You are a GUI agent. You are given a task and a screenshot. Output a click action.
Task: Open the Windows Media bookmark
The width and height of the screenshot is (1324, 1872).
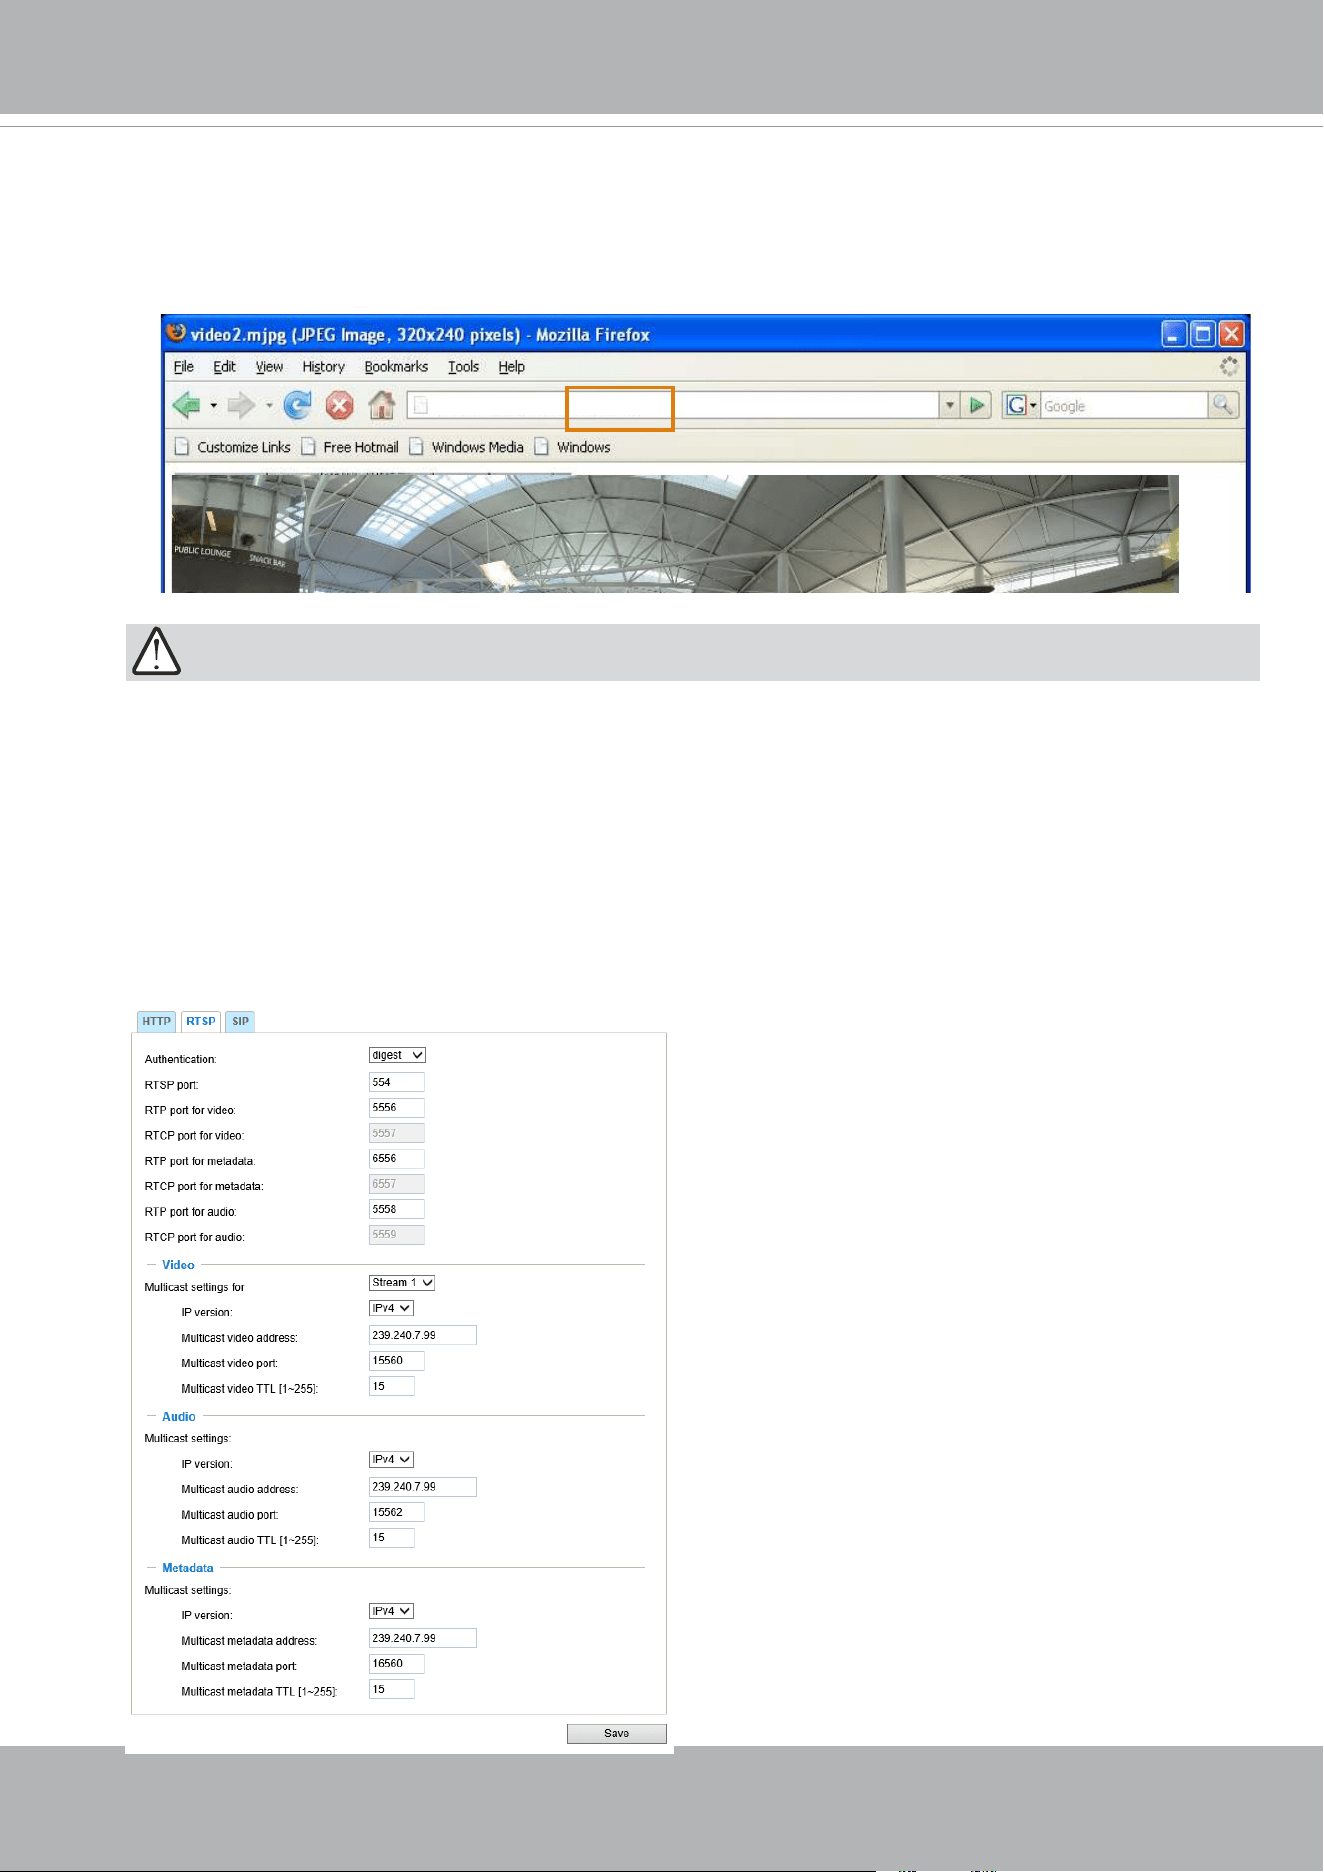pos(467,447)
